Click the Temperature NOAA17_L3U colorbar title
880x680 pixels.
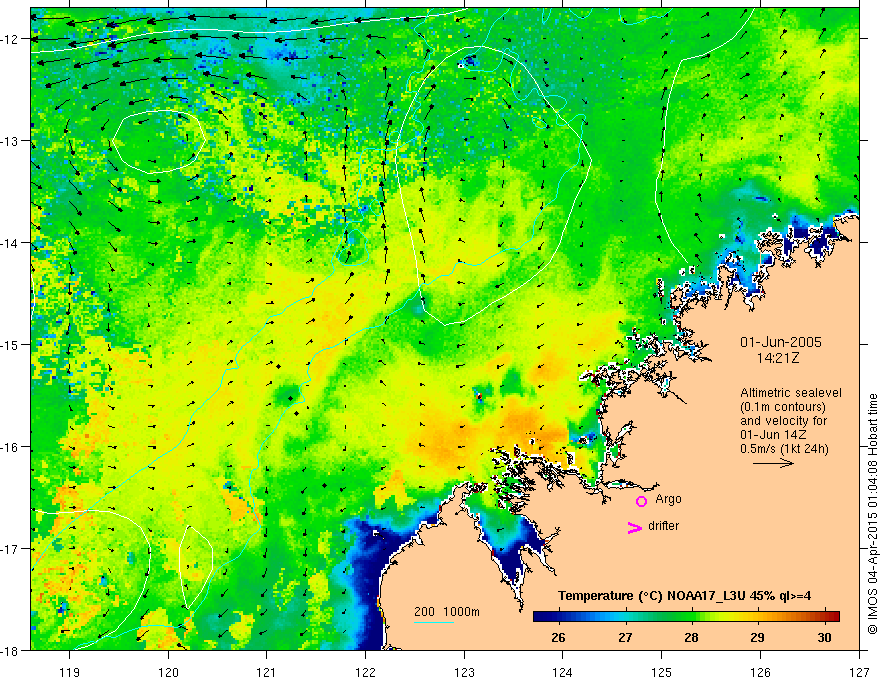(685, 596)
